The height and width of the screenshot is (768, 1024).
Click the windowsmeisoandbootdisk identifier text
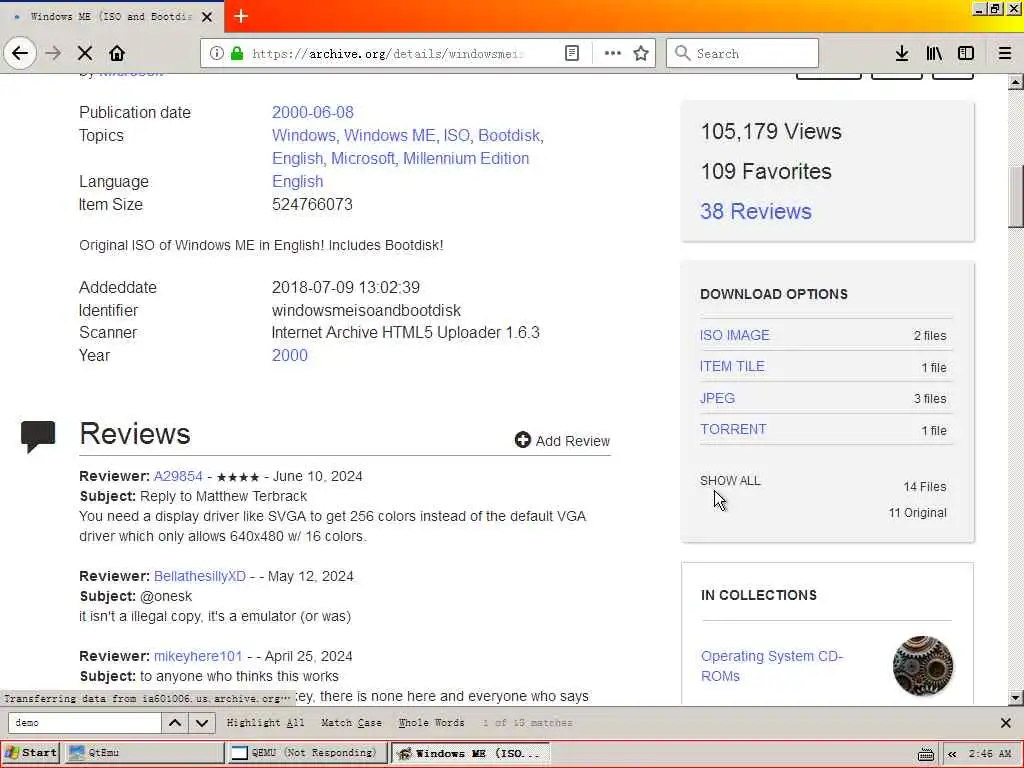366,310
